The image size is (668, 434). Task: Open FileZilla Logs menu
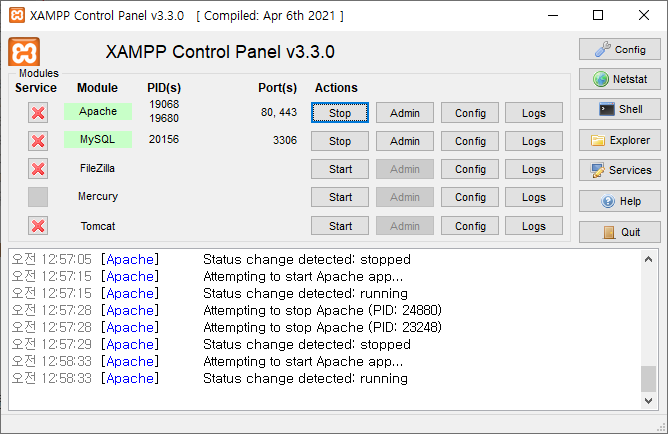[x=534, y=169]
